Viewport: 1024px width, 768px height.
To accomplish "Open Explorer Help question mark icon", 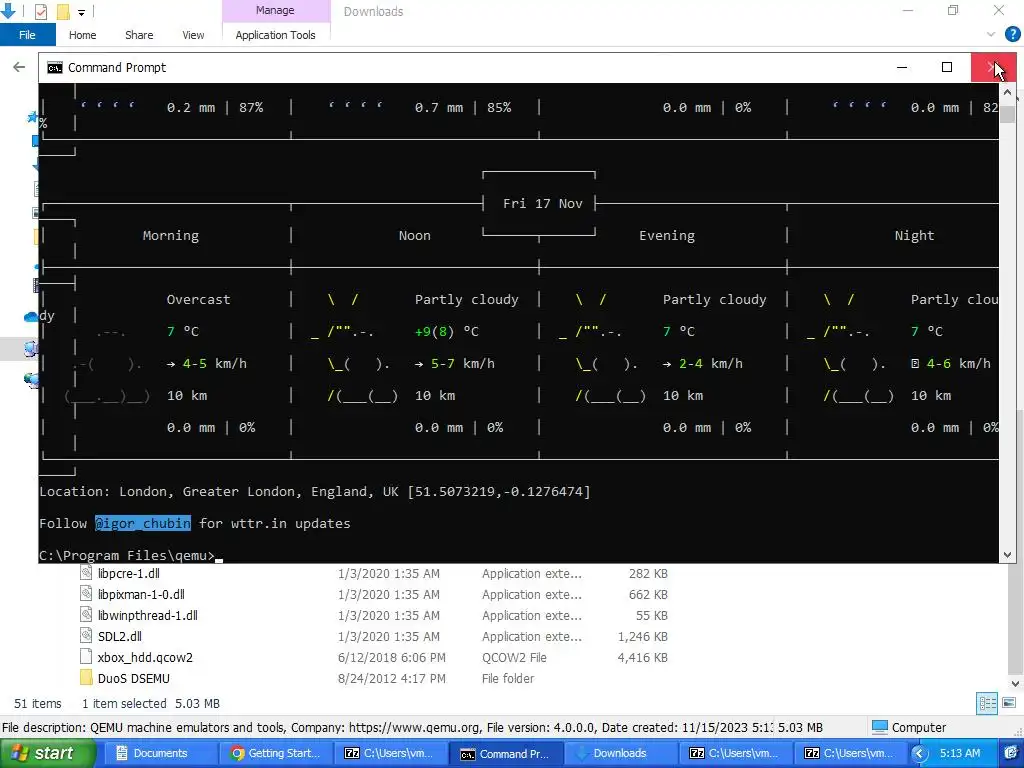I will (1012, 35).
